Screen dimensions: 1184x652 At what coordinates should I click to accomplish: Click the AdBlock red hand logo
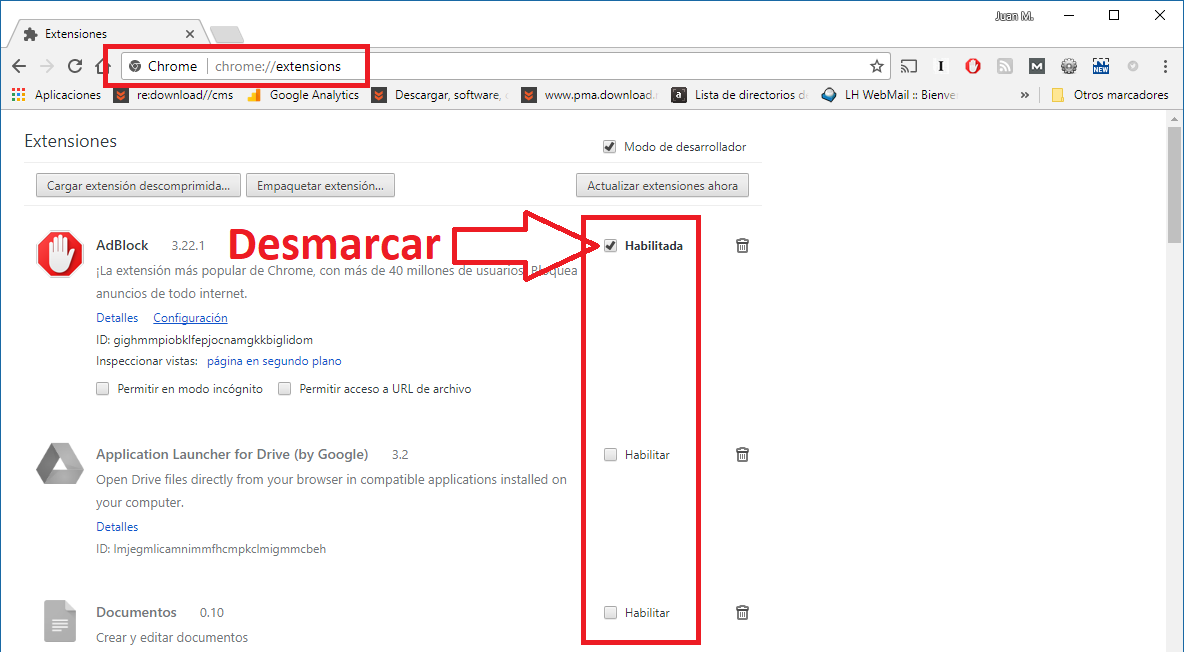(60, 254)
